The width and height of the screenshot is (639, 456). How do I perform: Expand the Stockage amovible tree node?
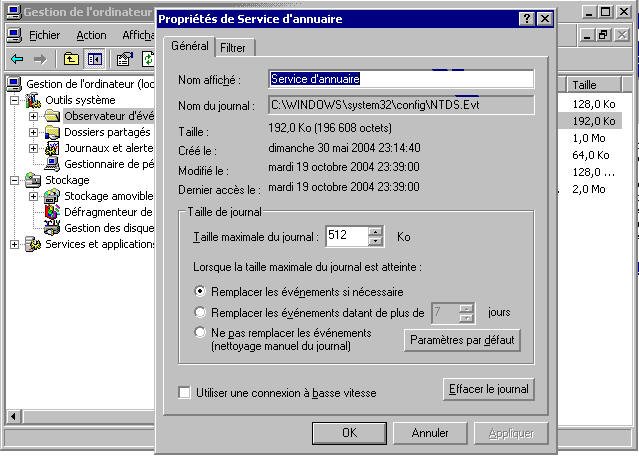pos(33,196)
